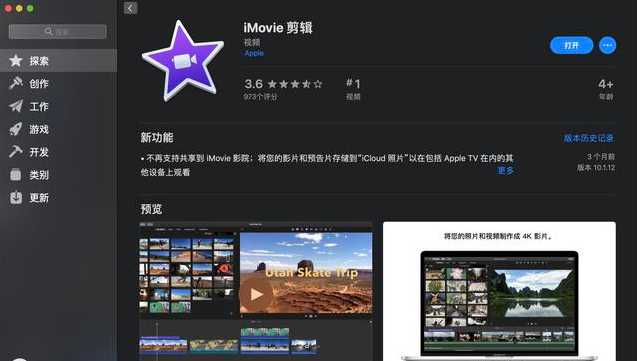This screenshot has width=637, height=361.
Task: Click the yellow minimize window button
Action: [19, 8]
